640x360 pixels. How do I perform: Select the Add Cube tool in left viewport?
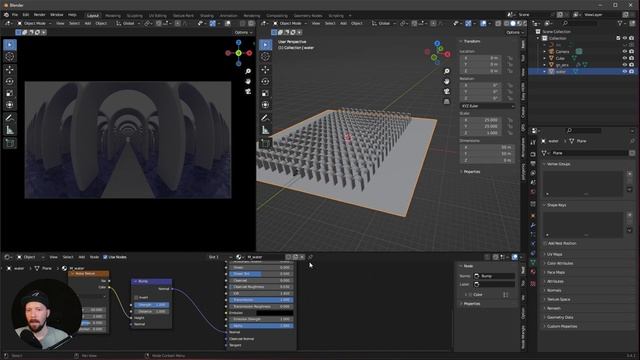(x=10, y=143)
